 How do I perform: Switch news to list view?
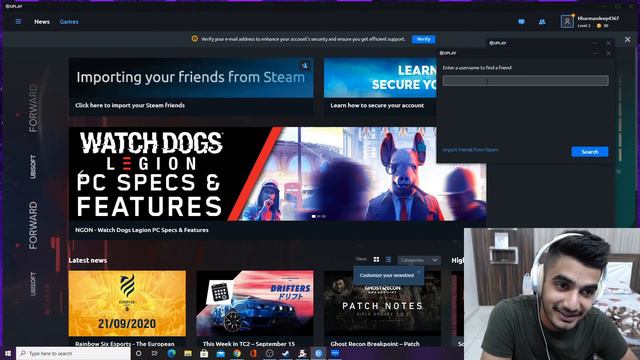[x=388, y=260]
